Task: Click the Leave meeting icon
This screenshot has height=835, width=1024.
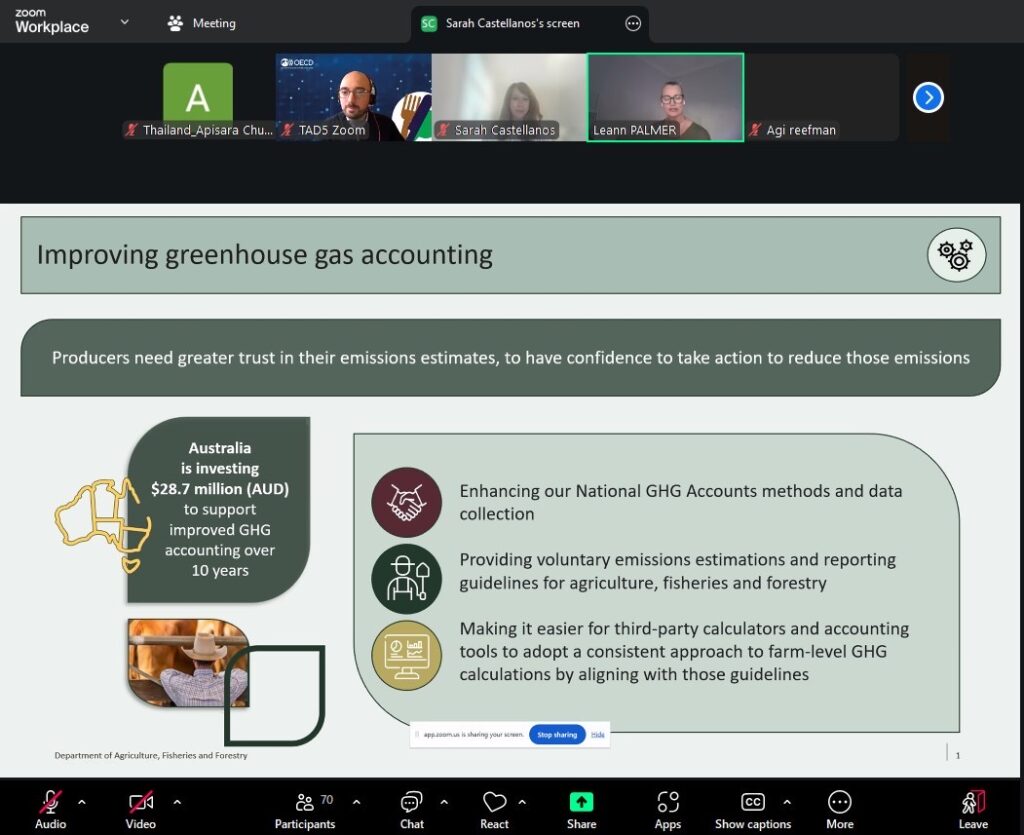Action: click(973, 803)
